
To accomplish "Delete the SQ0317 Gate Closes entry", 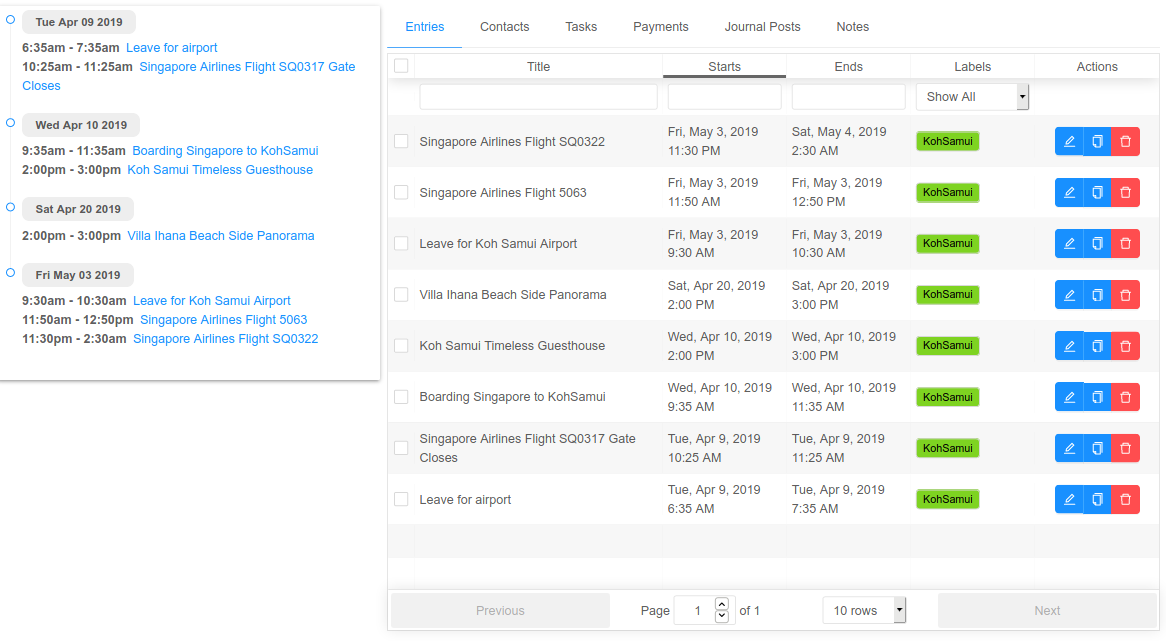I will pos(1126,448).
